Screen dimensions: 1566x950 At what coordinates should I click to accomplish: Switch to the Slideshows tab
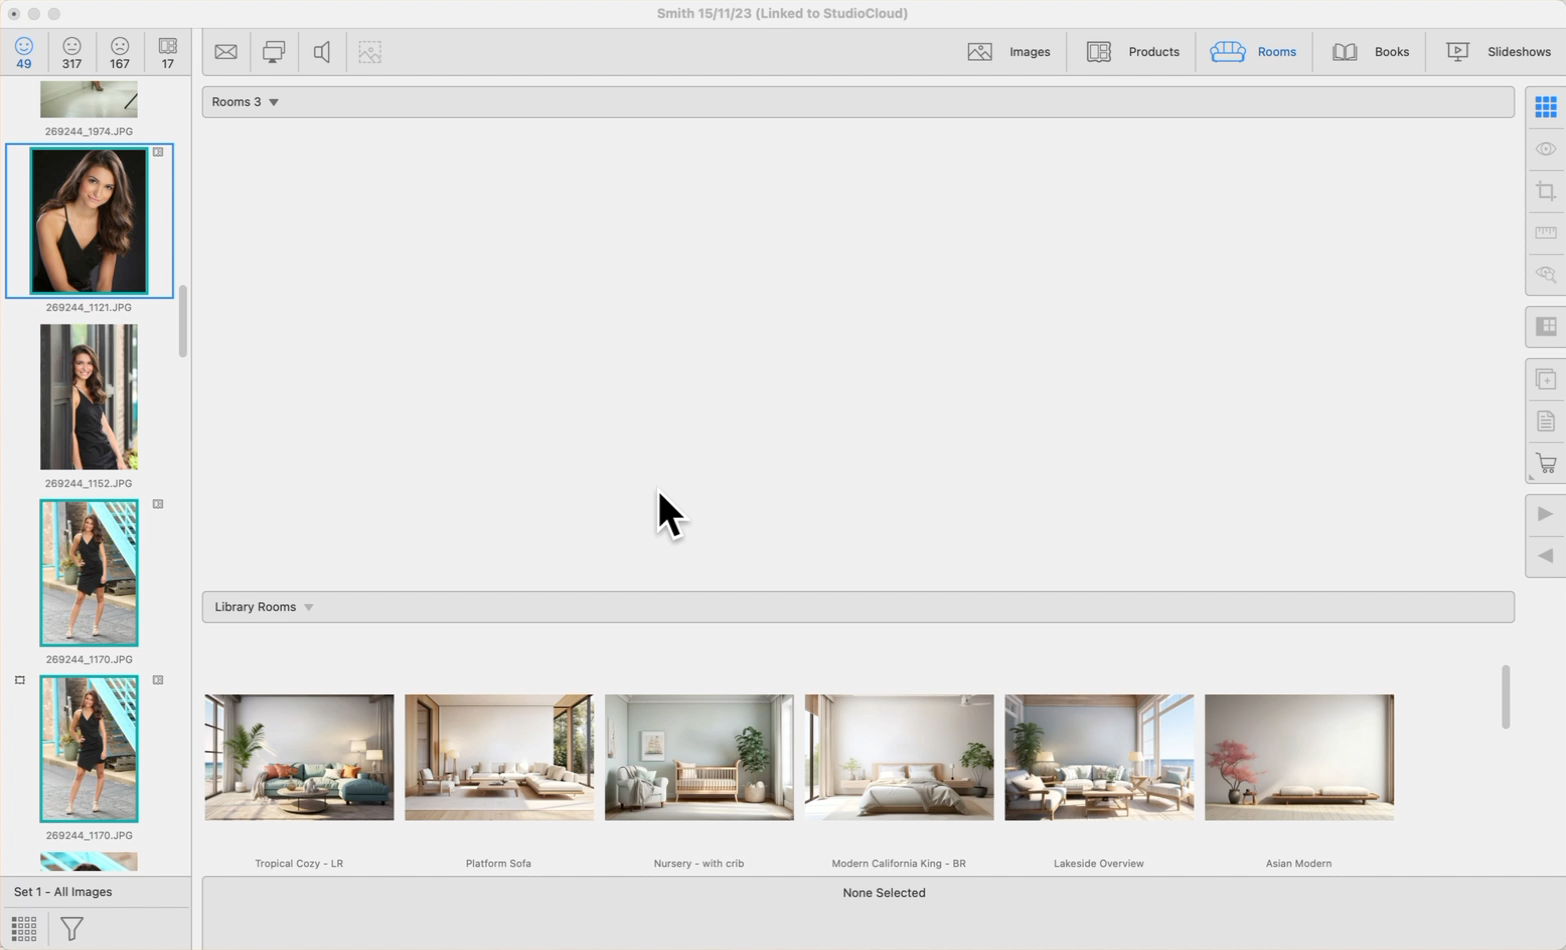coord(1498,52)
